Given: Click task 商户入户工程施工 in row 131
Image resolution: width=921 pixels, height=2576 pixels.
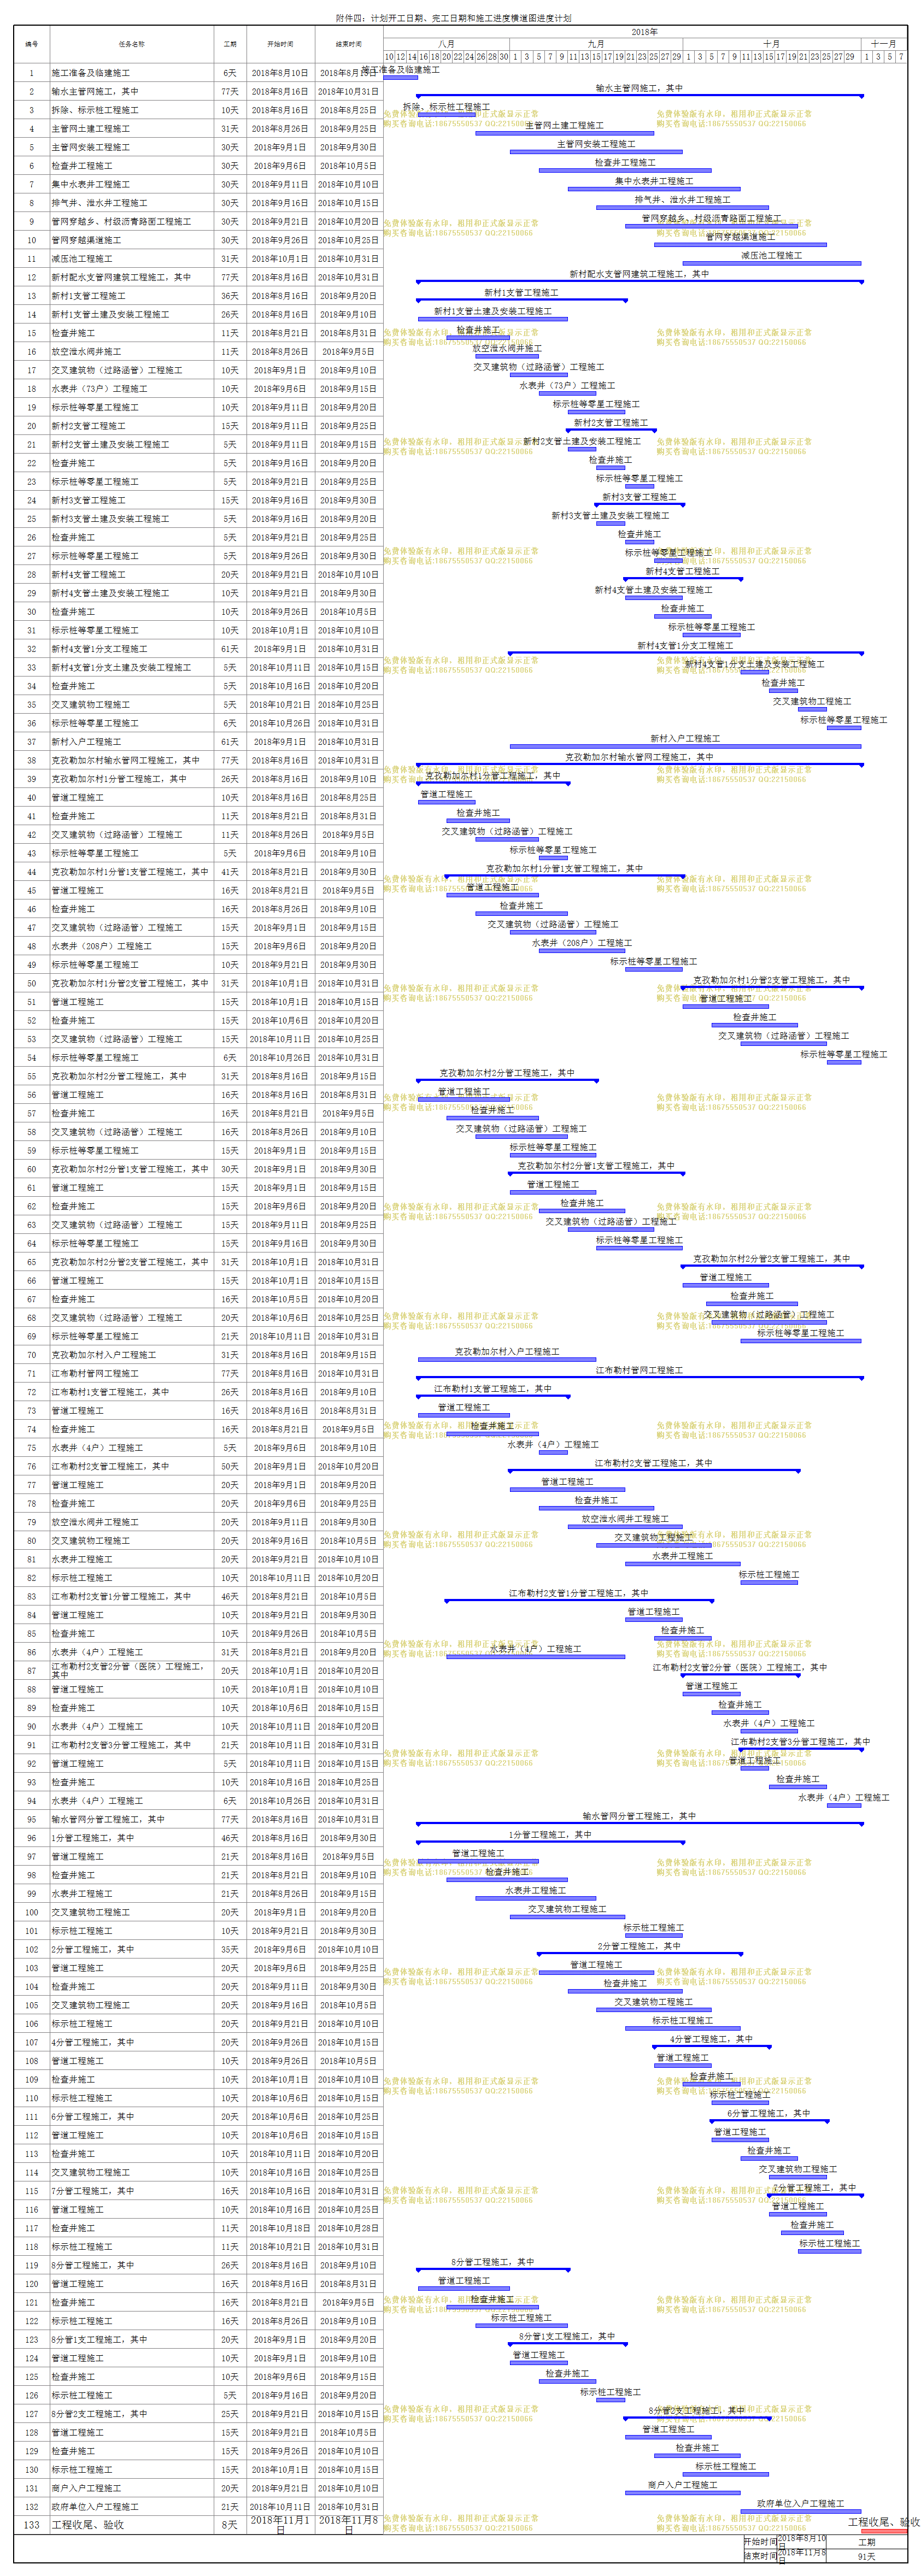Looking at the screenshot, I should (86, 2488).
